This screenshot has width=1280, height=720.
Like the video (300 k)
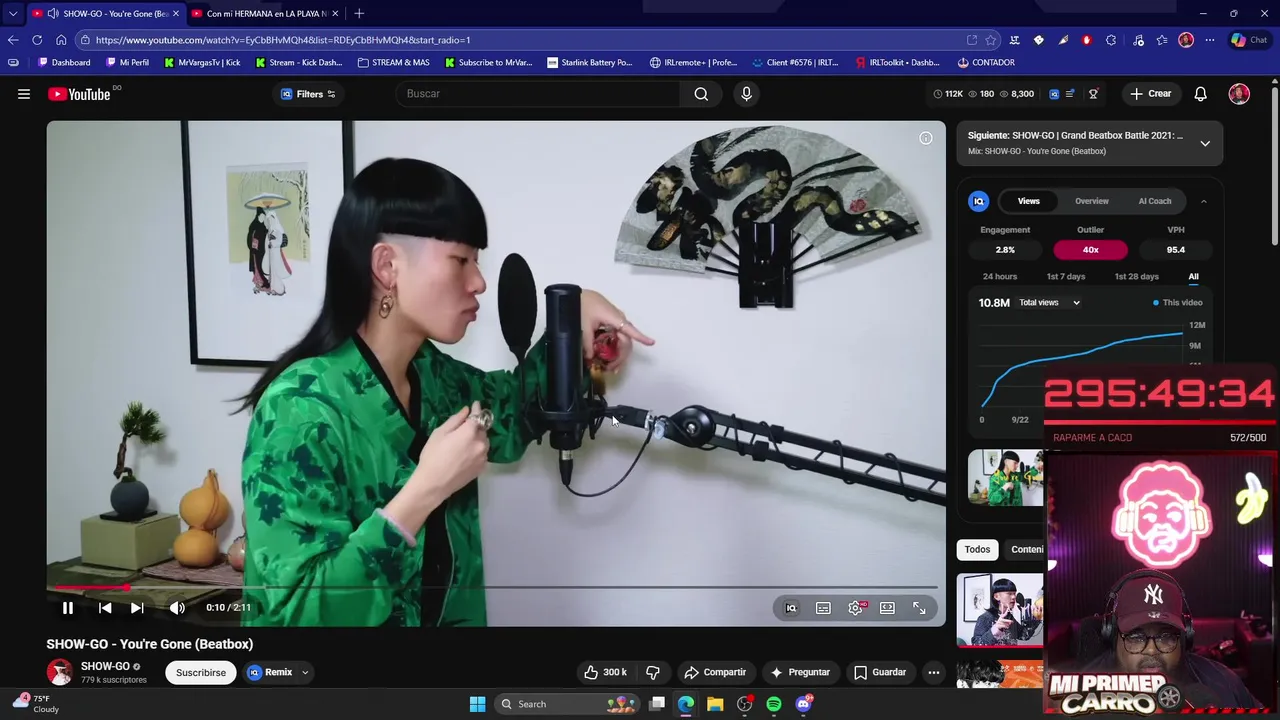tap(606, 673)
